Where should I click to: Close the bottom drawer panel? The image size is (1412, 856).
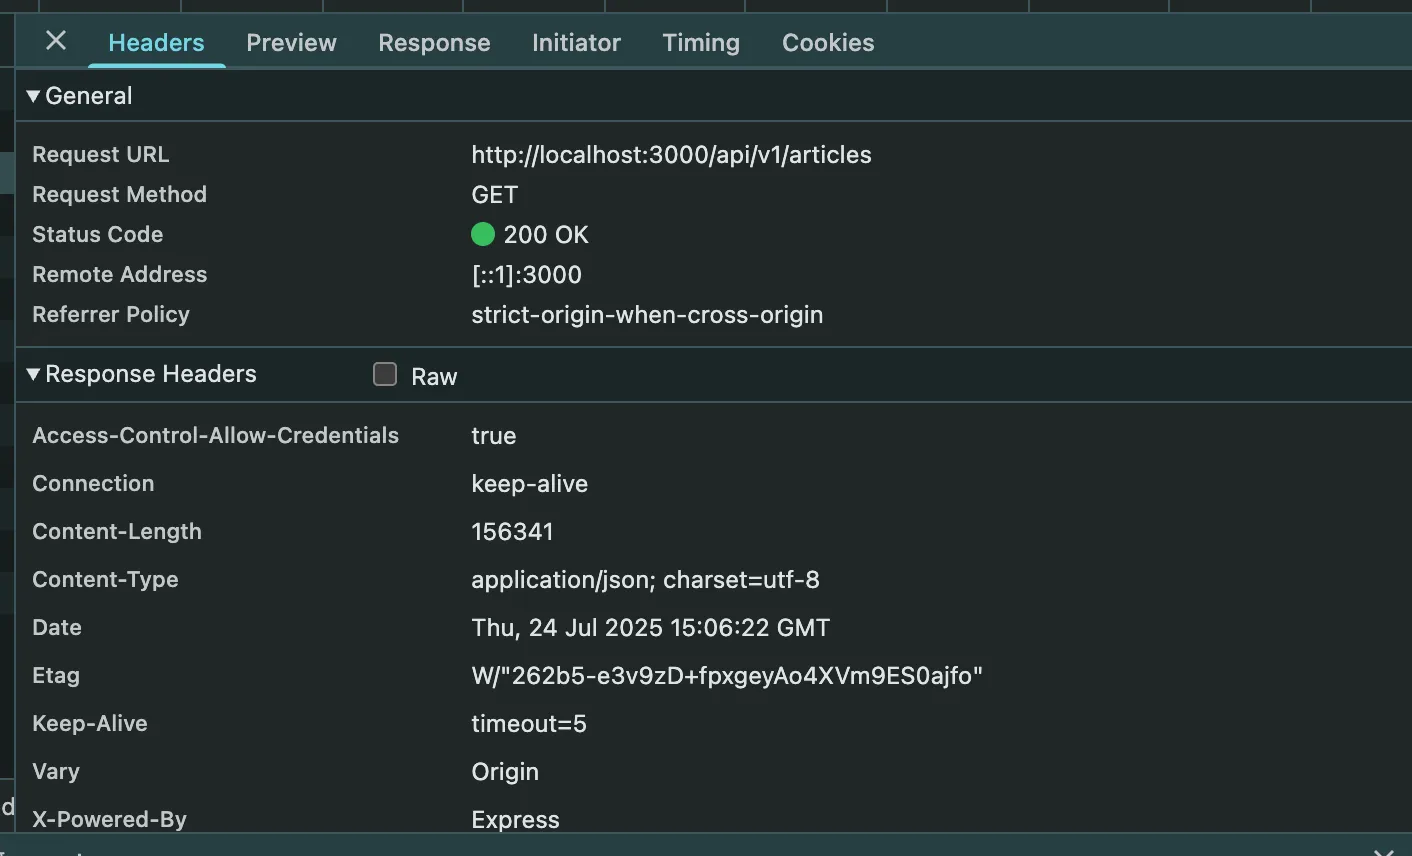point(1383,850)
